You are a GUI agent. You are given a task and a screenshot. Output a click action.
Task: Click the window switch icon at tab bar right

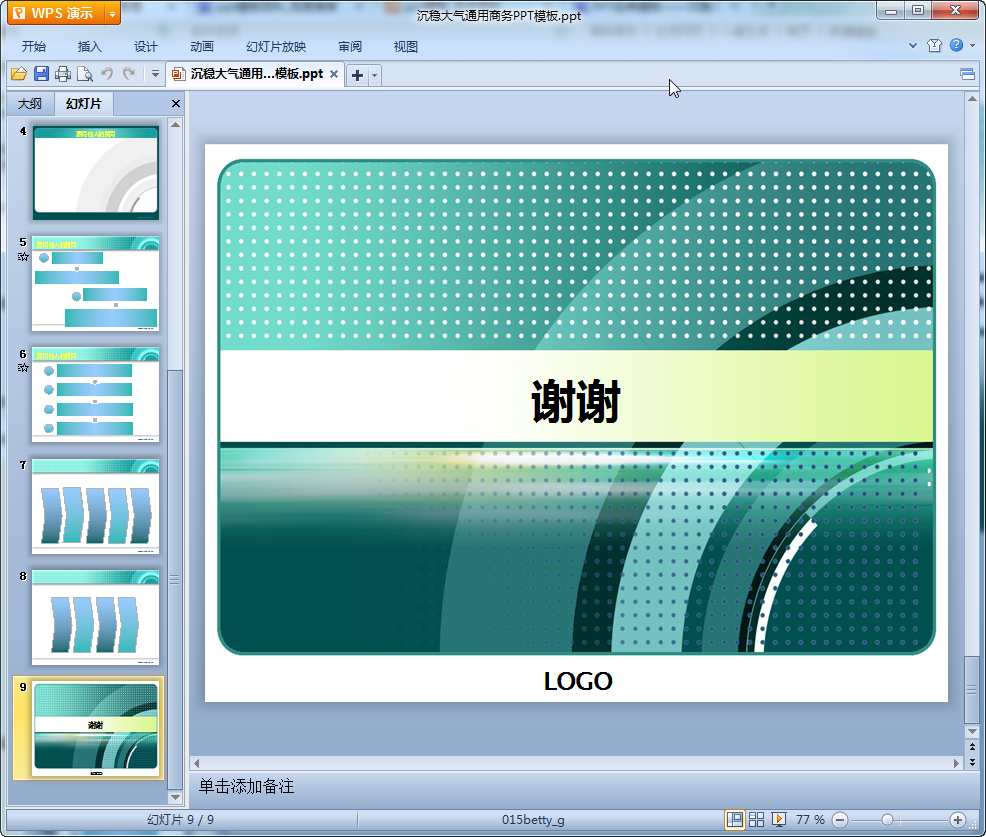[x=968, y=74]
